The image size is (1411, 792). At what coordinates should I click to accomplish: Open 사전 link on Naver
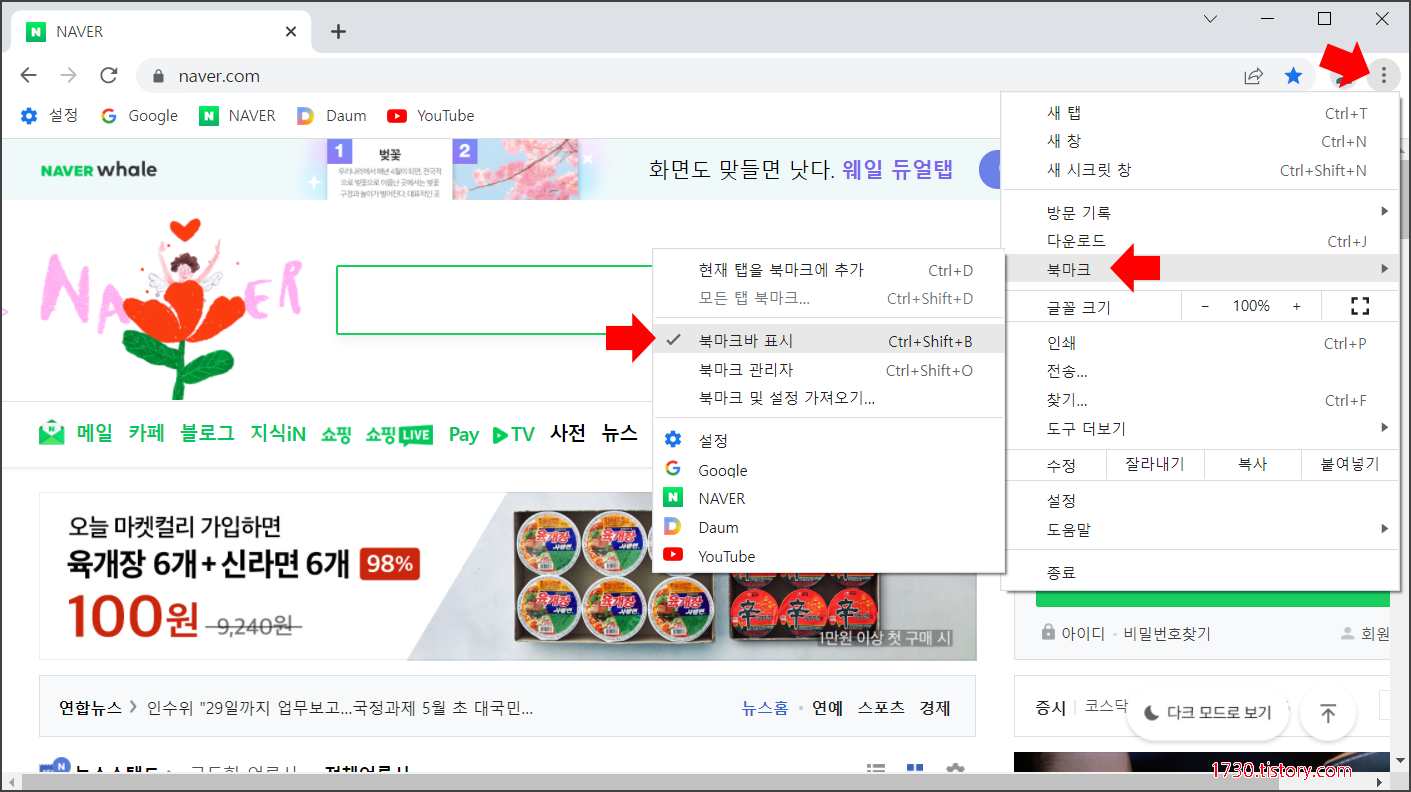pyautogui.click(x=568, y=433)
